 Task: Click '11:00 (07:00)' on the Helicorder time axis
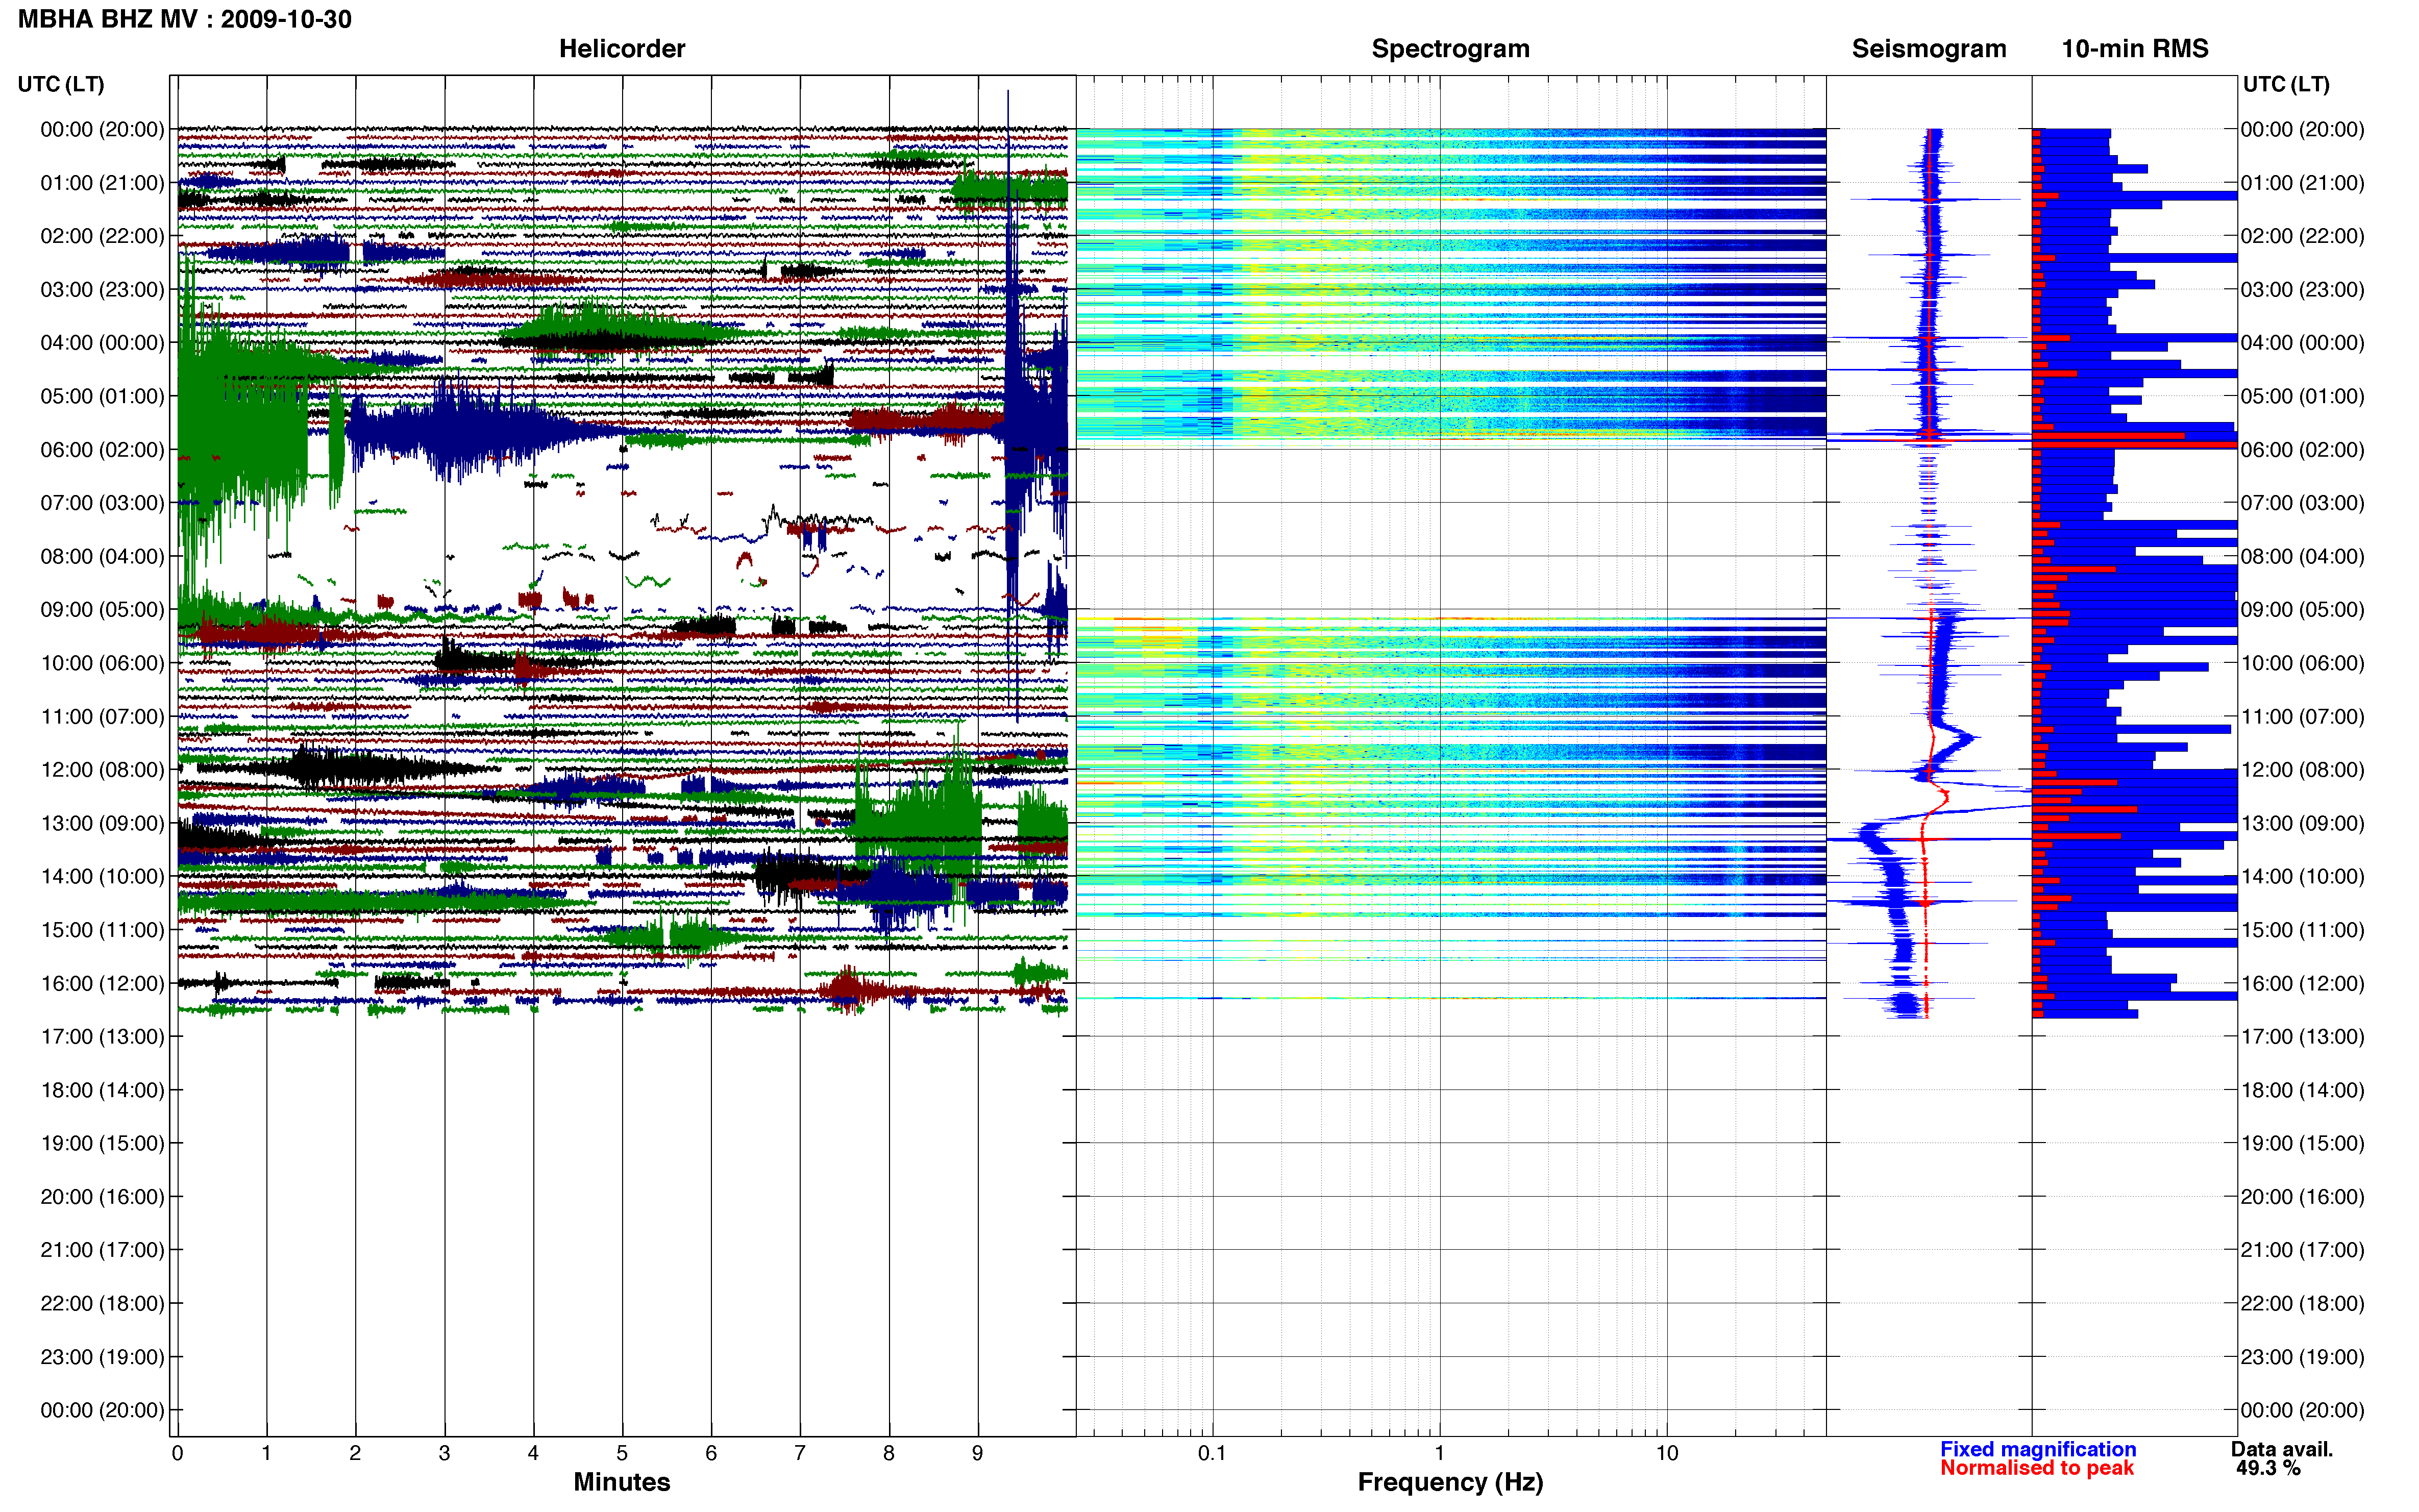pos(102,716)
